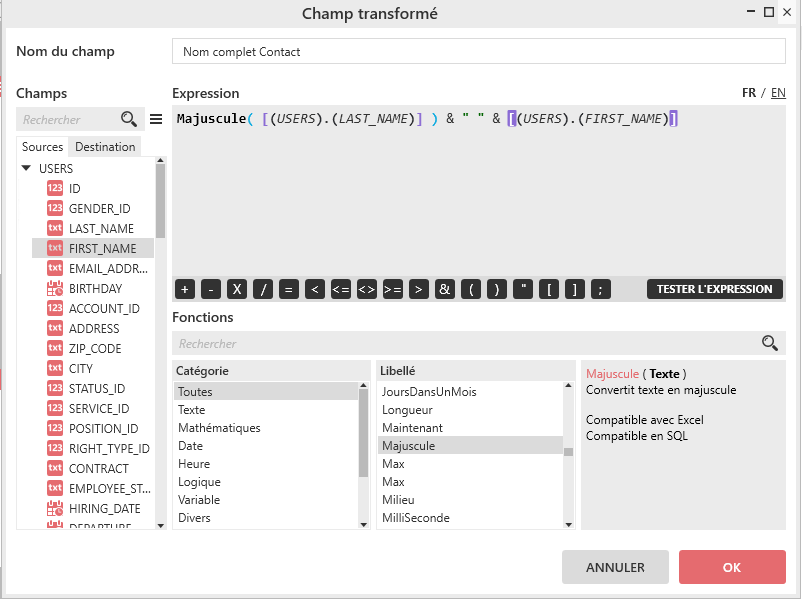Insert the semicolon operator button

click(601, 289)
